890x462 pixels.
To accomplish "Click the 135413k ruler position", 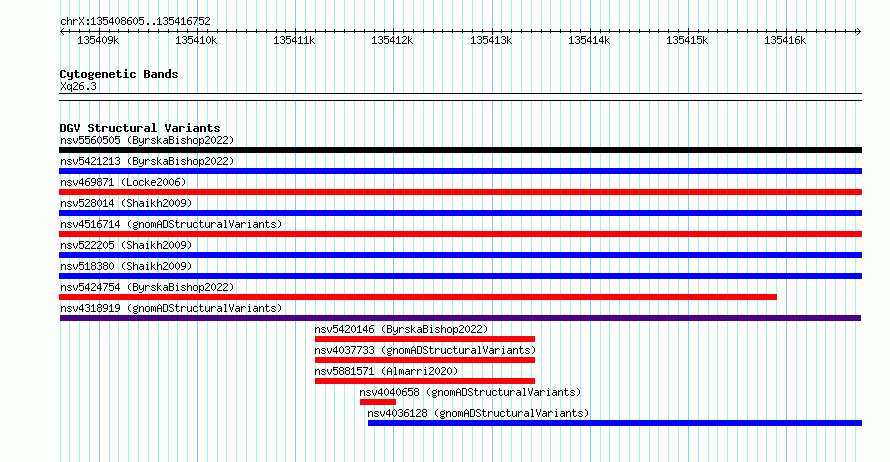I will 492,40.
